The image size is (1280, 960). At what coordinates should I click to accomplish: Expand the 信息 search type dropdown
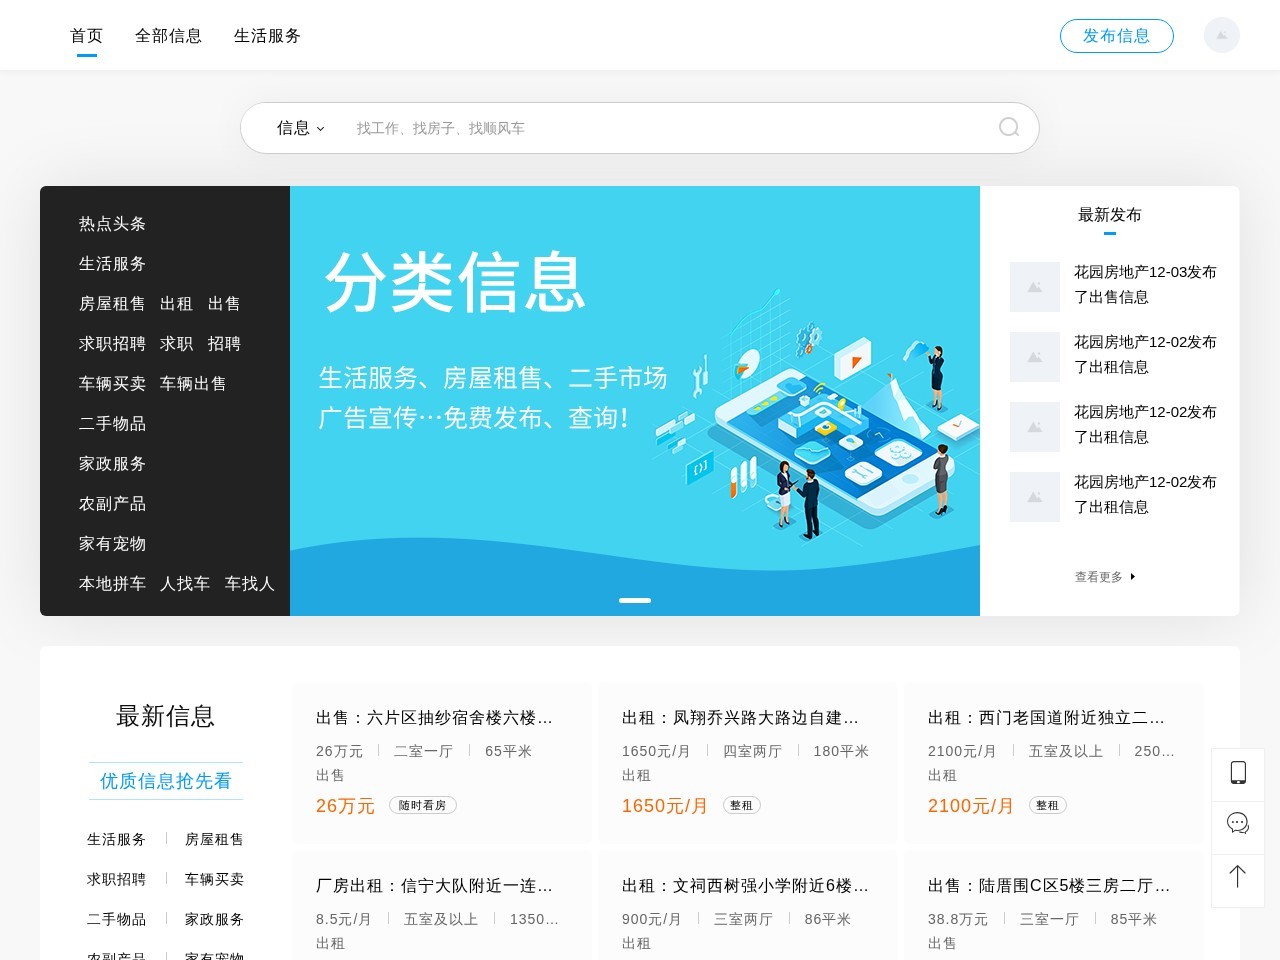300,128
